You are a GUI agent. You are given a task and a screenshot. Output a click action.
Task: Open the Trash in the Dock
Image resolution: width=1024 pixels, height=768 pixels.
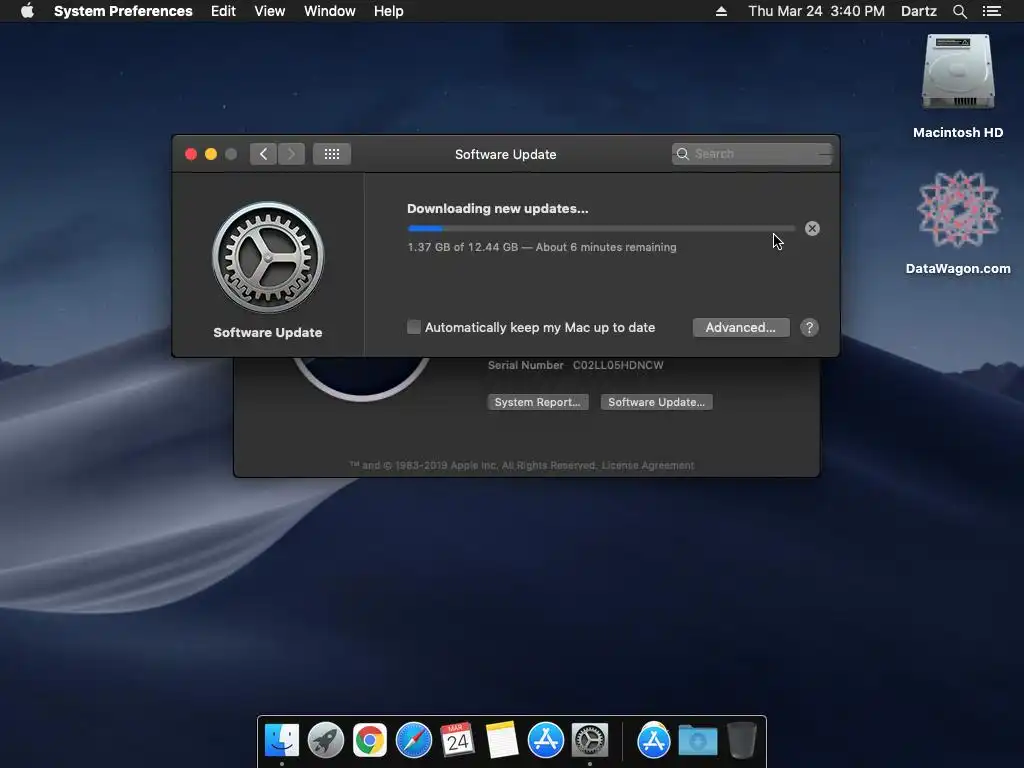click(742, 741)
